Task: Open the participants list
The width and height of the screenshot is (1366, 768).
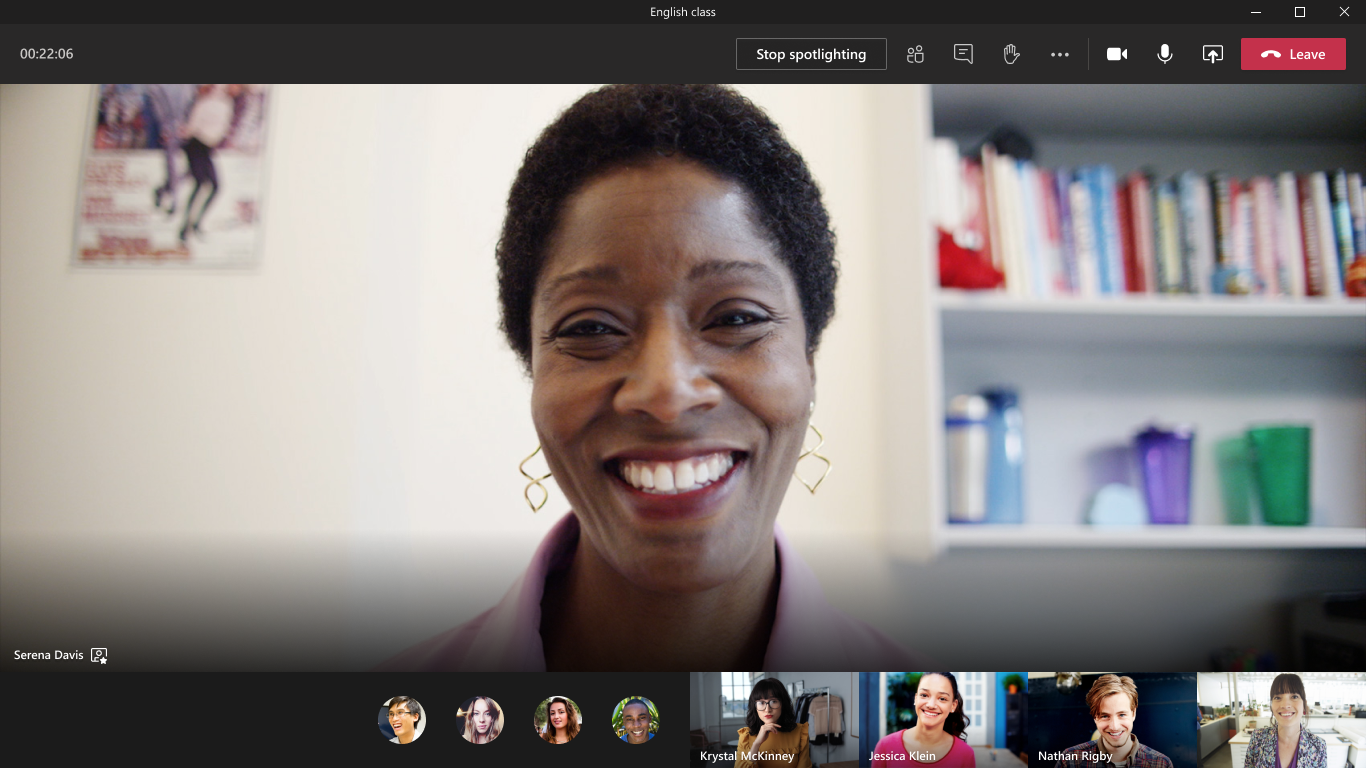Action: 915,54
